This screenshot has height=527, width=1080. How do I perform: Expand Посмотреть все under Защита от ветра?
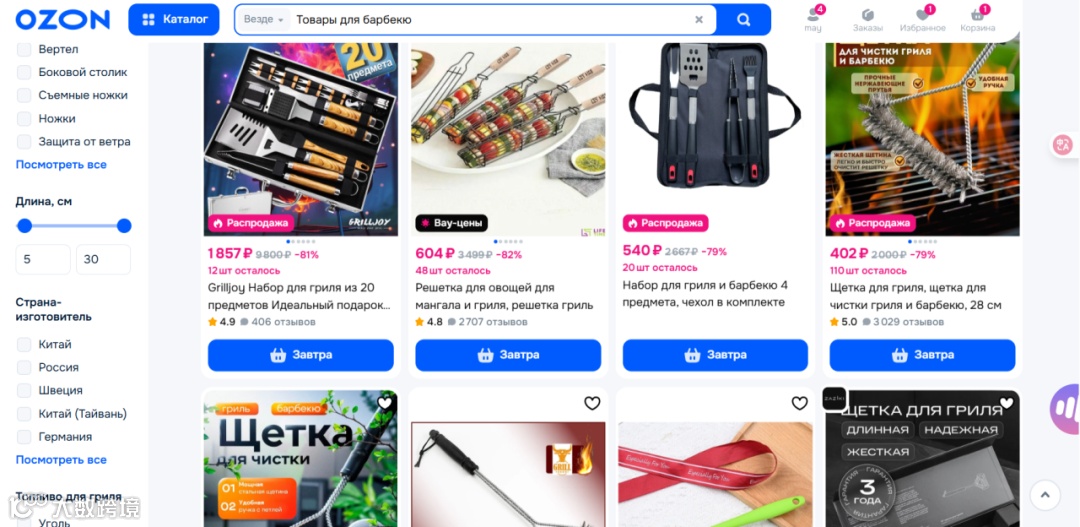61,165
